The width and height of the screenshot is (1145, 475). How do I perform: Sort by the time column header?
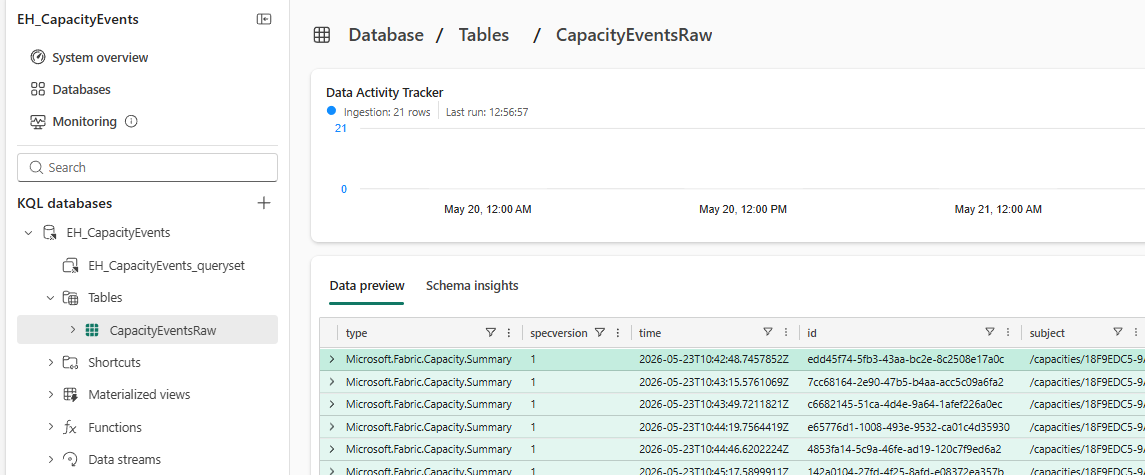coord(650,332)
